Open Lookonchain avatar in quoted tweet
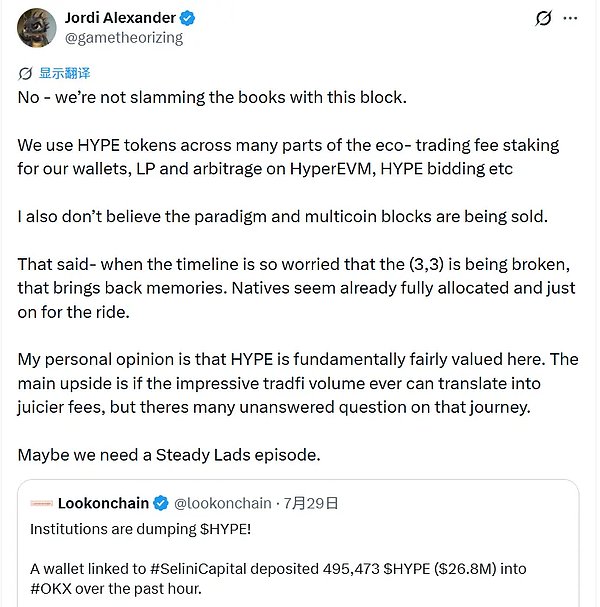This screenshot has height=607, width=600. click(x=41, y=503)
